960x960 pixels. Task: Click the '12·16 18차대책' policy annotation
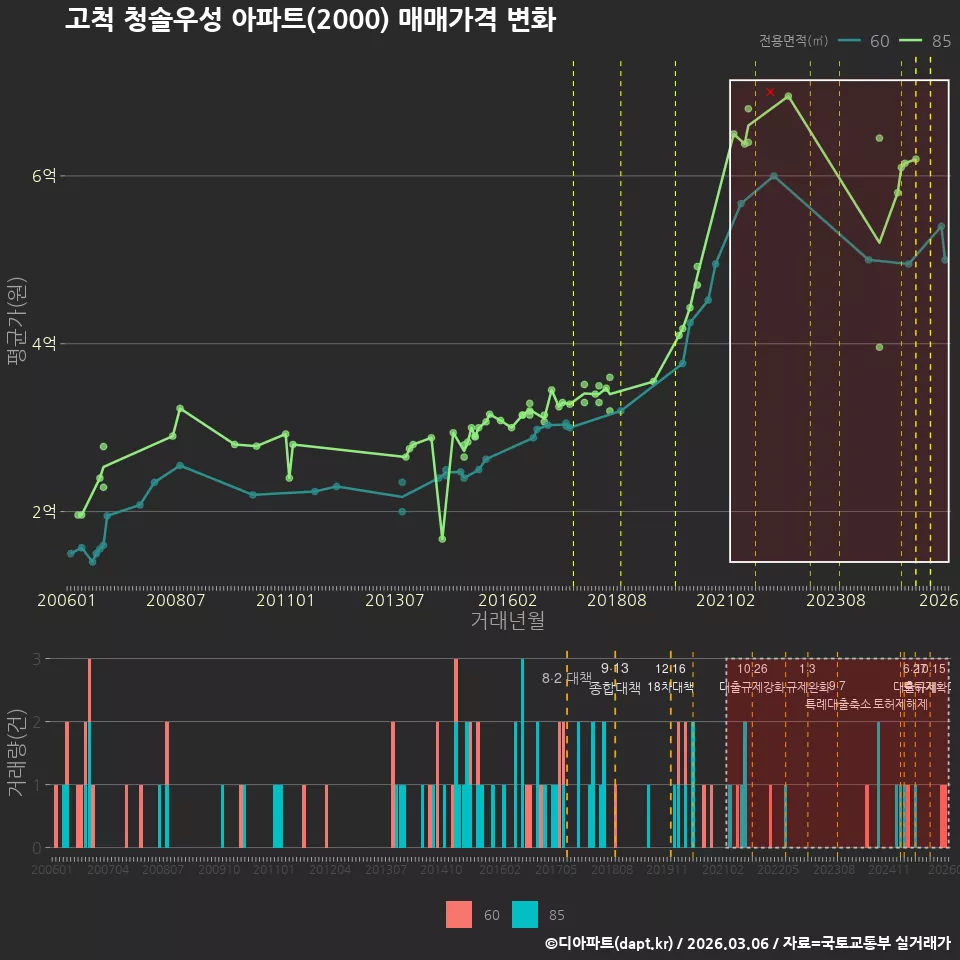point(670,678)
